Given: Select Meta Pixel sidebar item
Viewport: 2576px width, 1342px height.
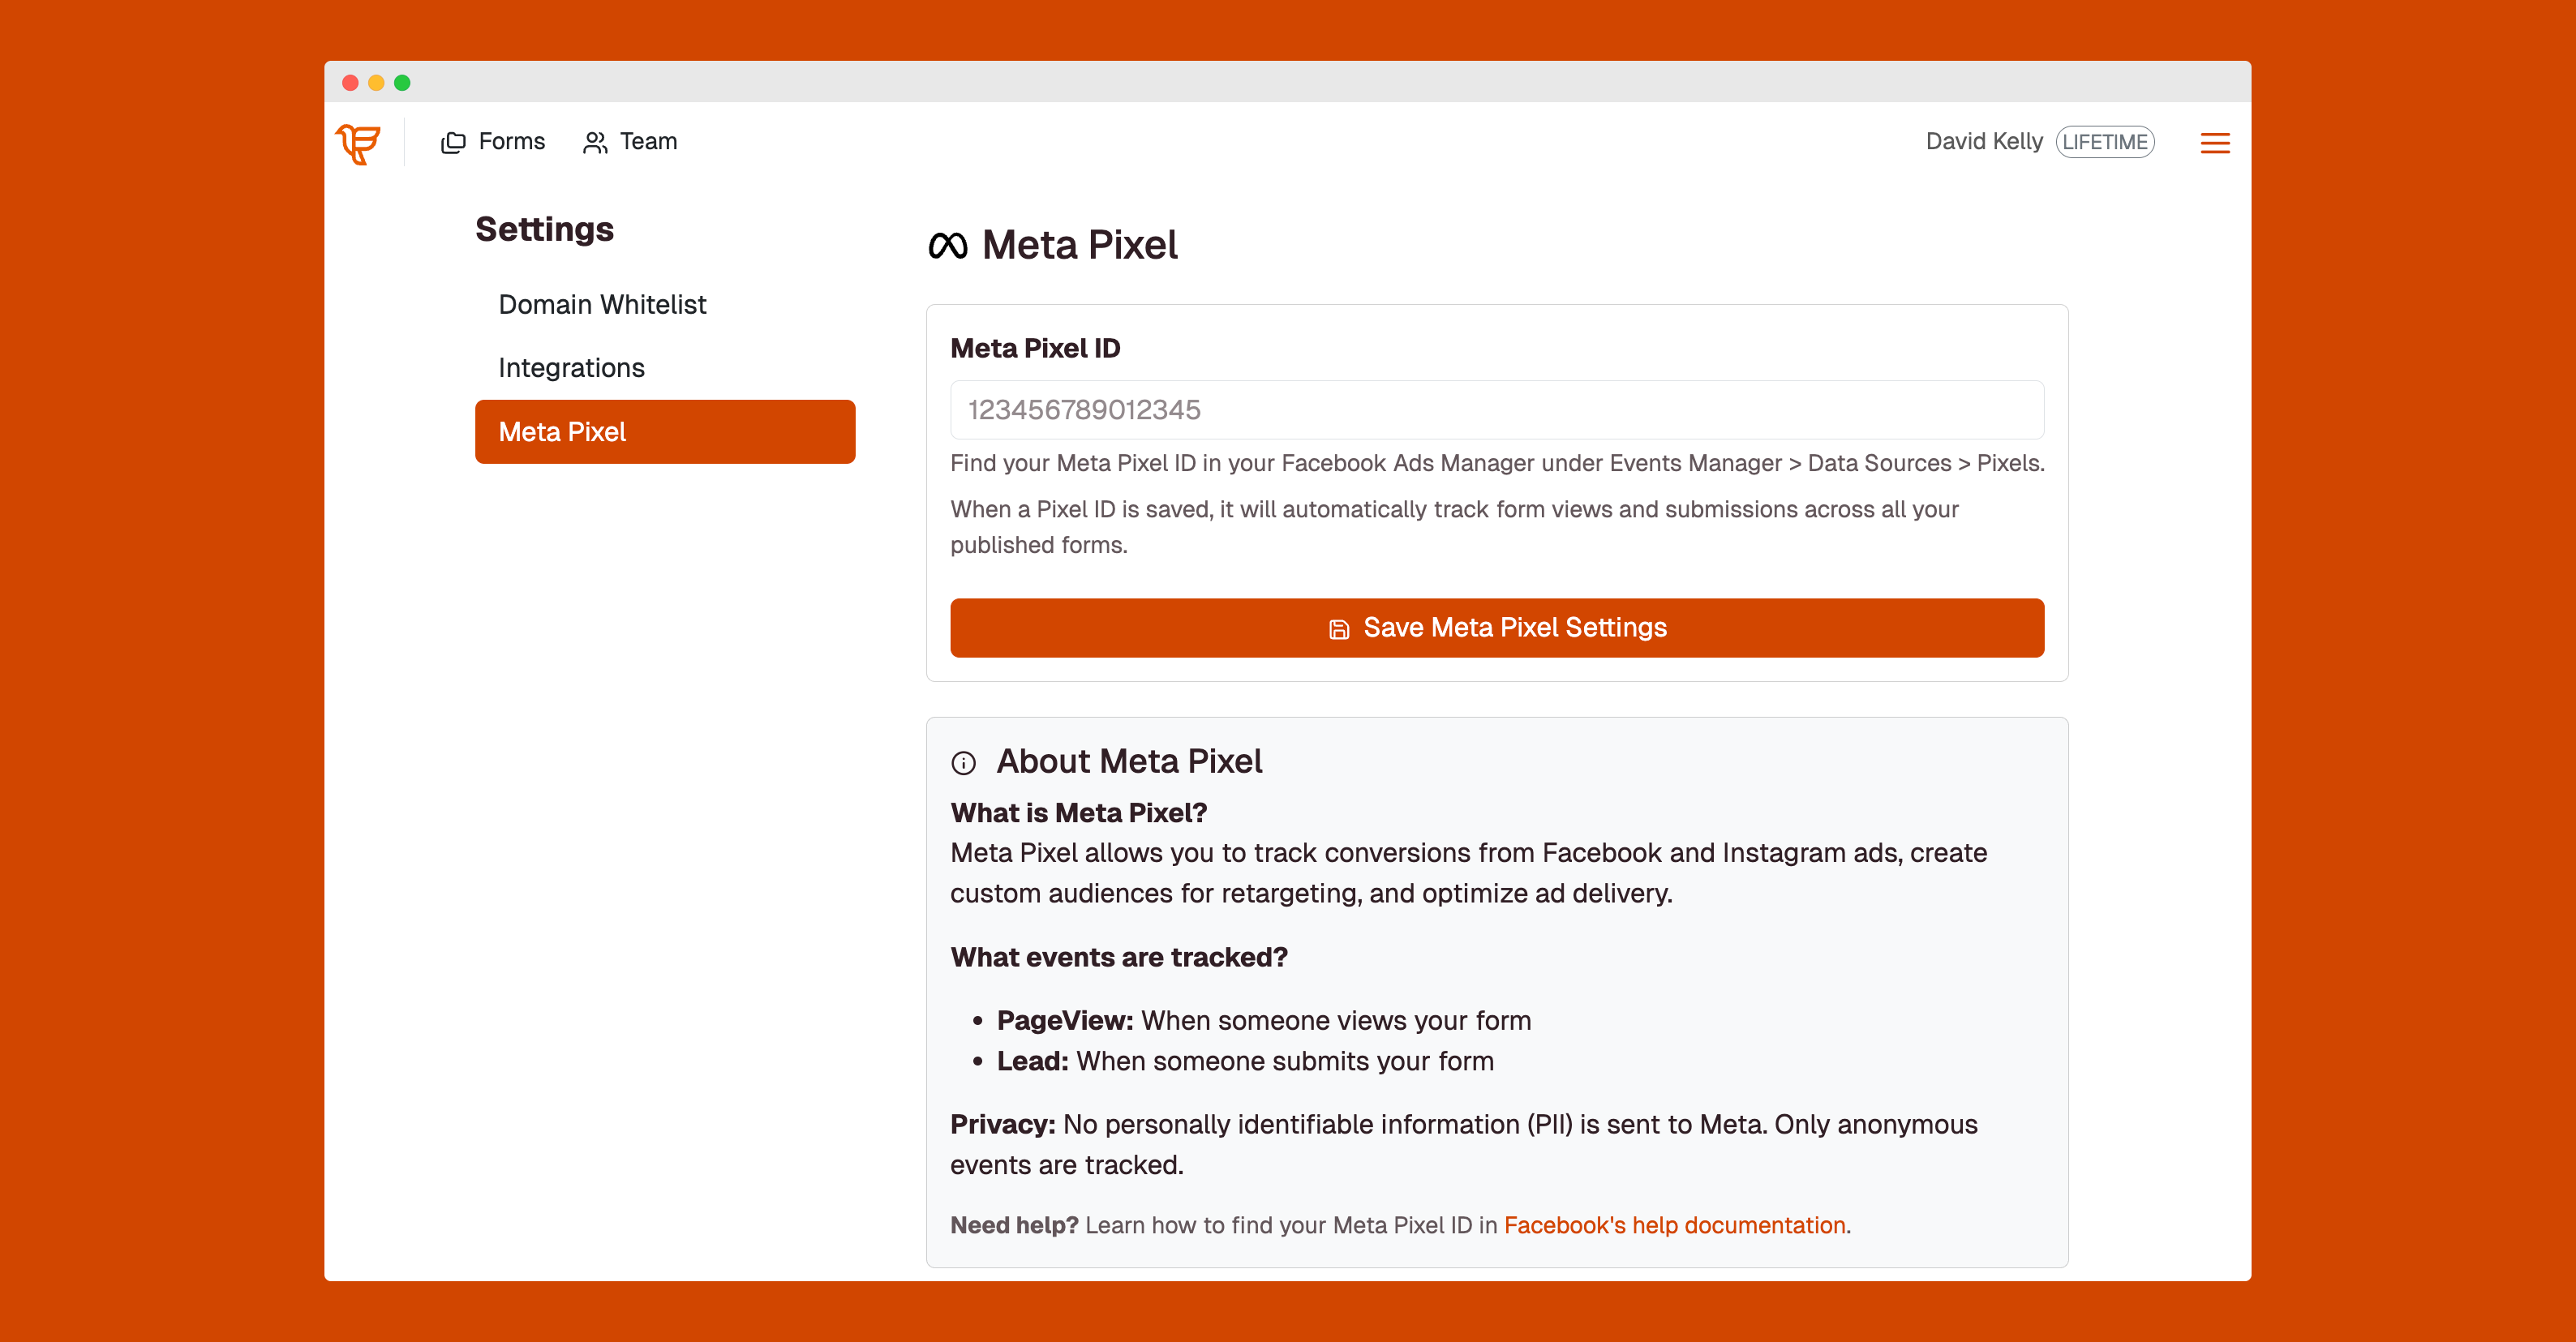Looking at the screenshot, I should (x=664, y=432).
